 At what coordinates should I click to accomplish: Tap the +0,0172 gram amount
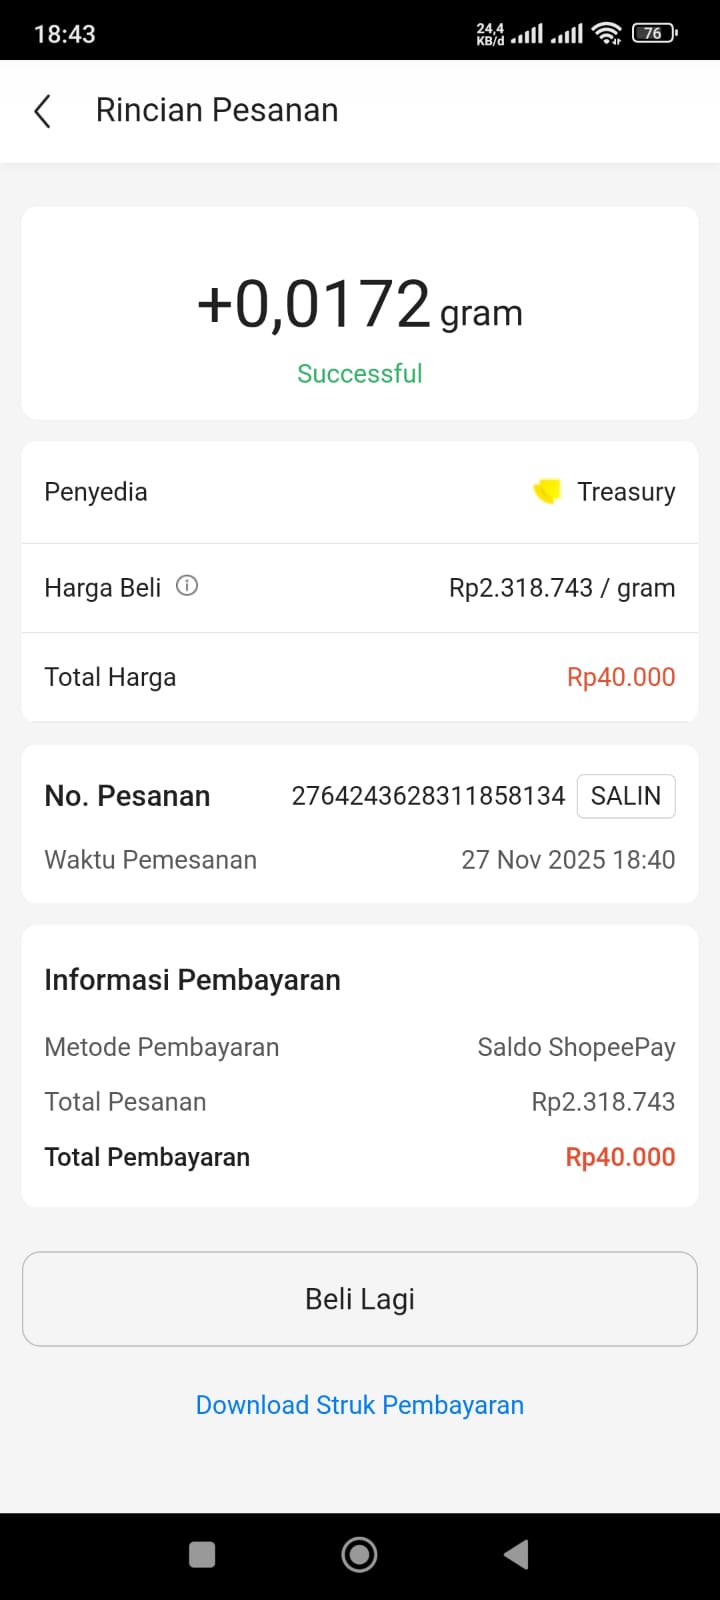pos(360,305)
